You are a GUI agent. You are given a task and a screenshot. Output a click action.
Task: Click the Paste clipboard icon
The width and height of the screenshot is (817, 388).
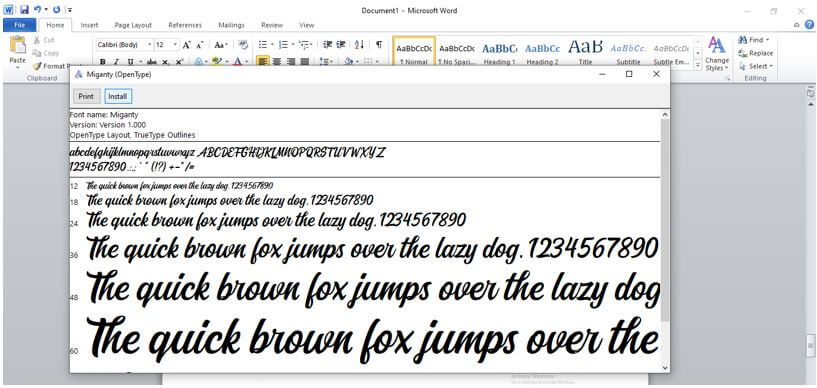coord(17,45)
